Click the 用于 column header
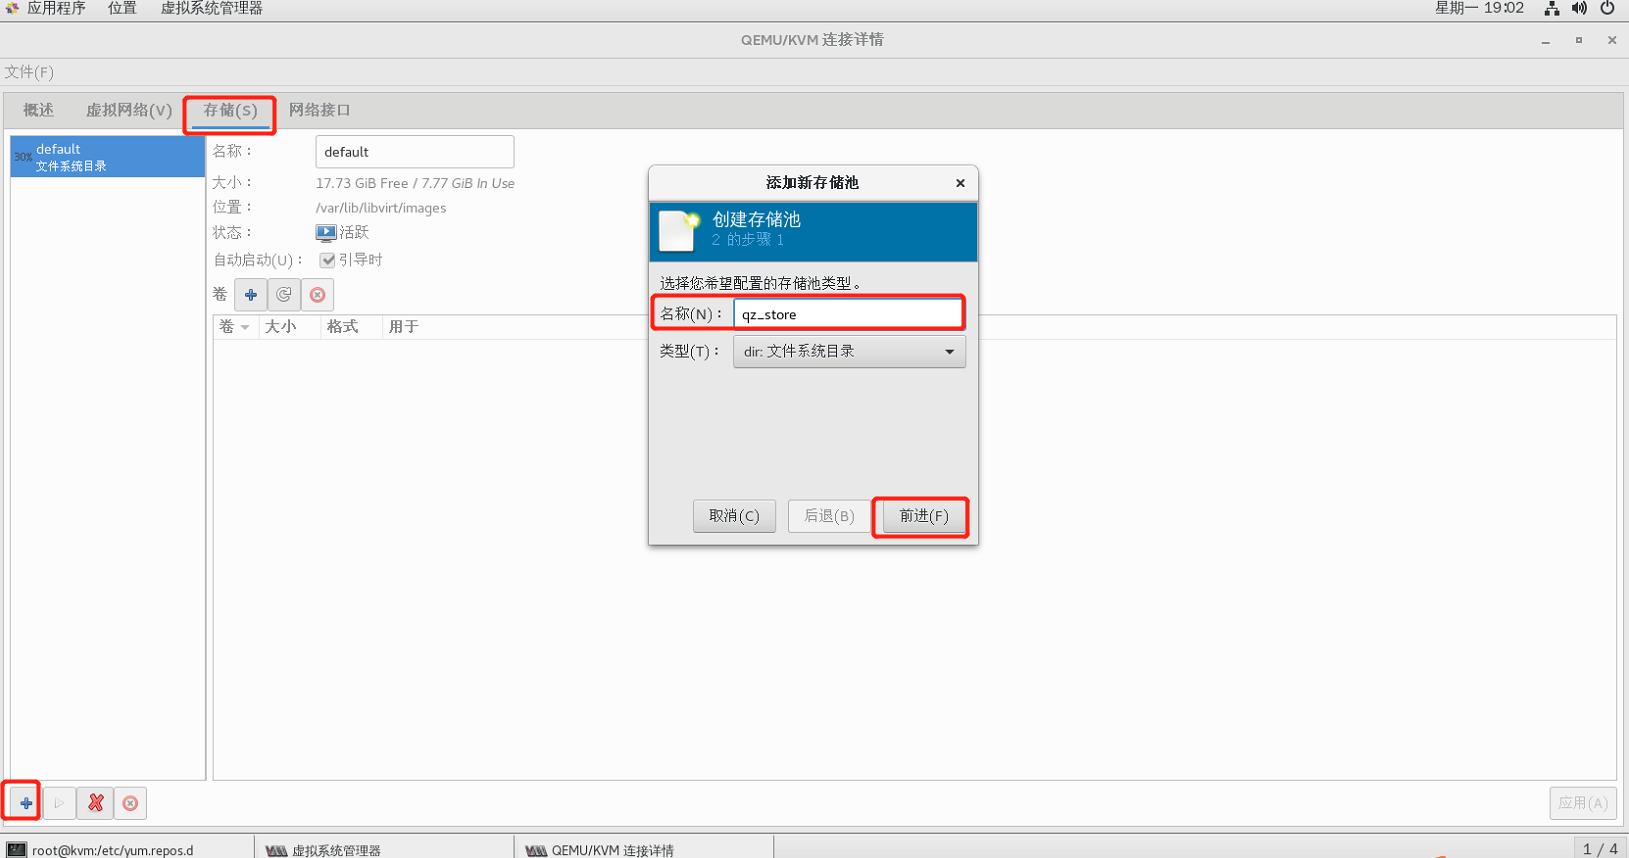This screenshot has width=1629, height=858. pos(404,327)
